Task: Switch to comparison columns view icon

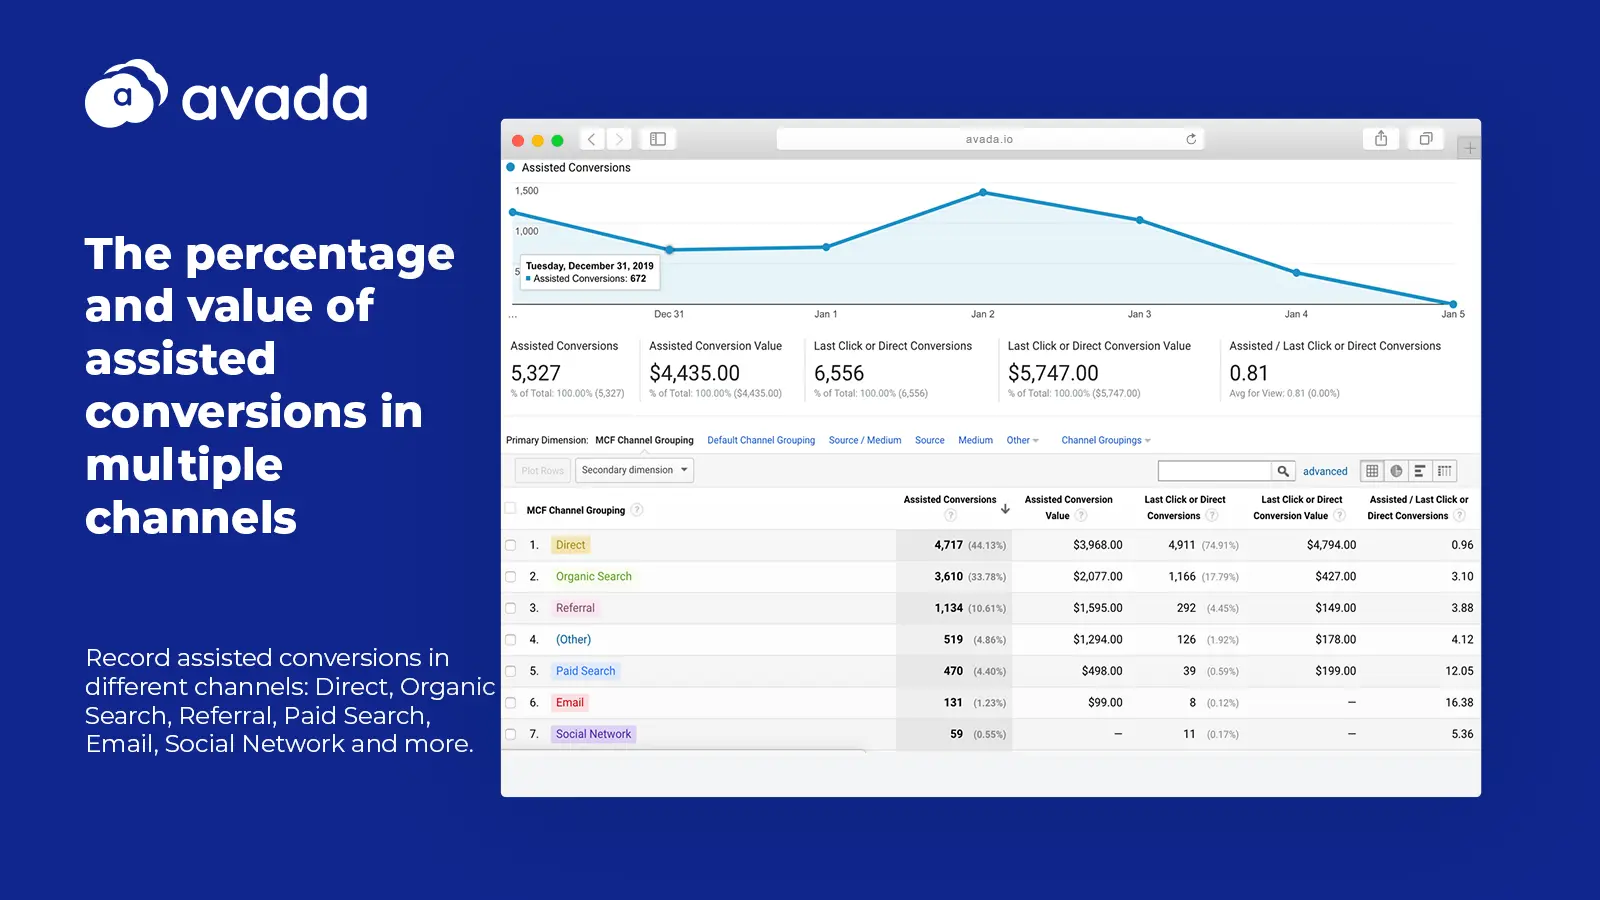Action: pyautogui.click(x=1444, y=471)
